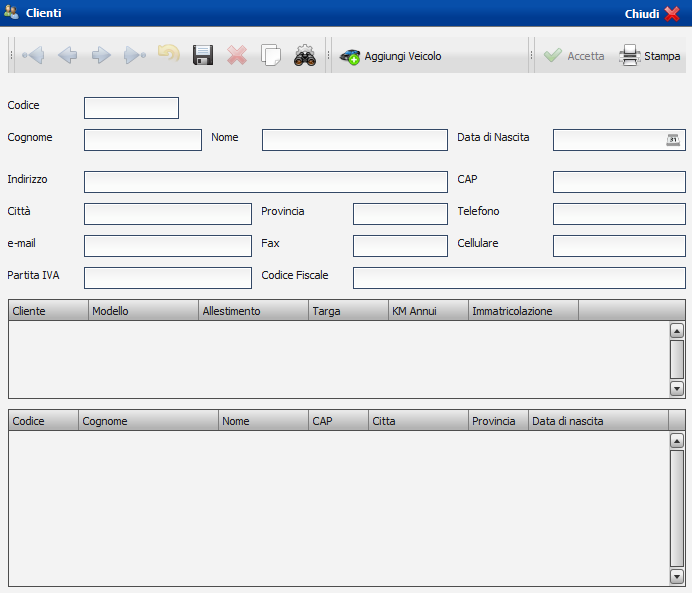This screenshot has width=692, height=593.
Task: Click Provincia header in client list
Action: tap(499, 420)
